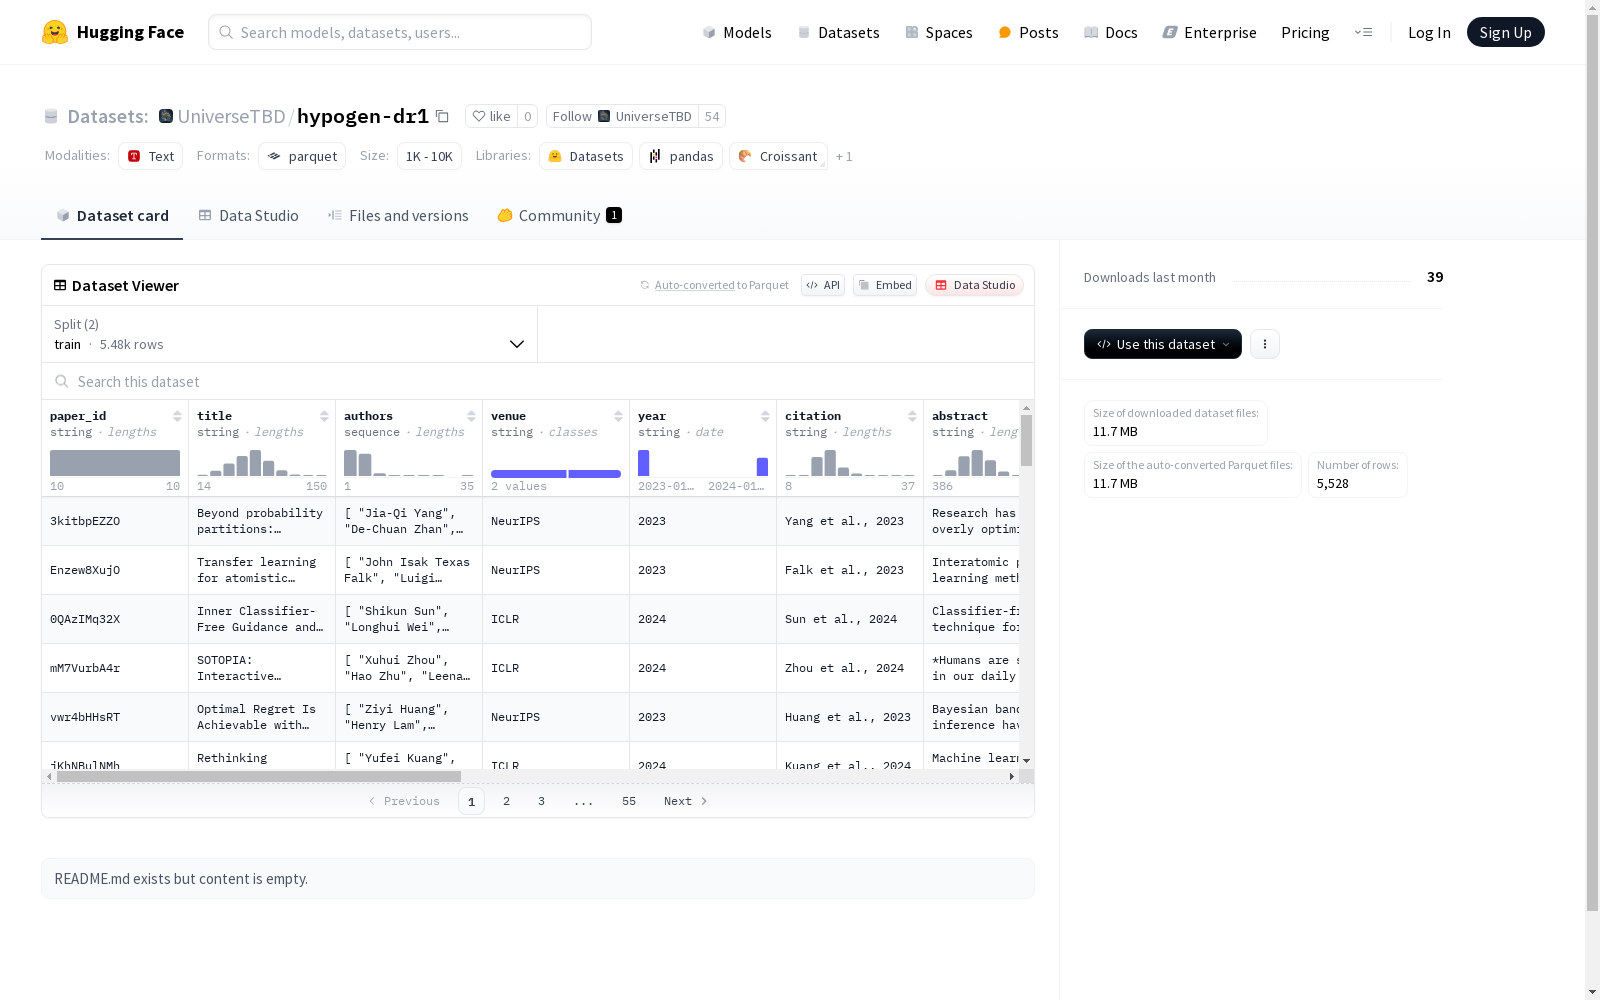Viewport: 1600px width, 1000px height.
Task: Sort the citation column
Action: (912, 416)
